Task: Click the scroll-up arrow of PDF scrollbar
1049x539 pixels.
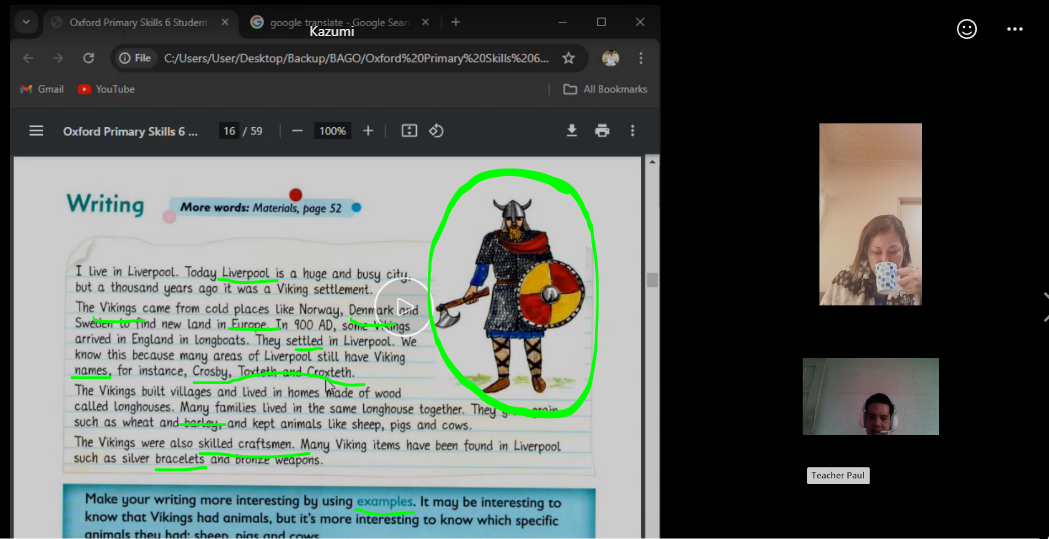Action: click(x=652, y=163)
